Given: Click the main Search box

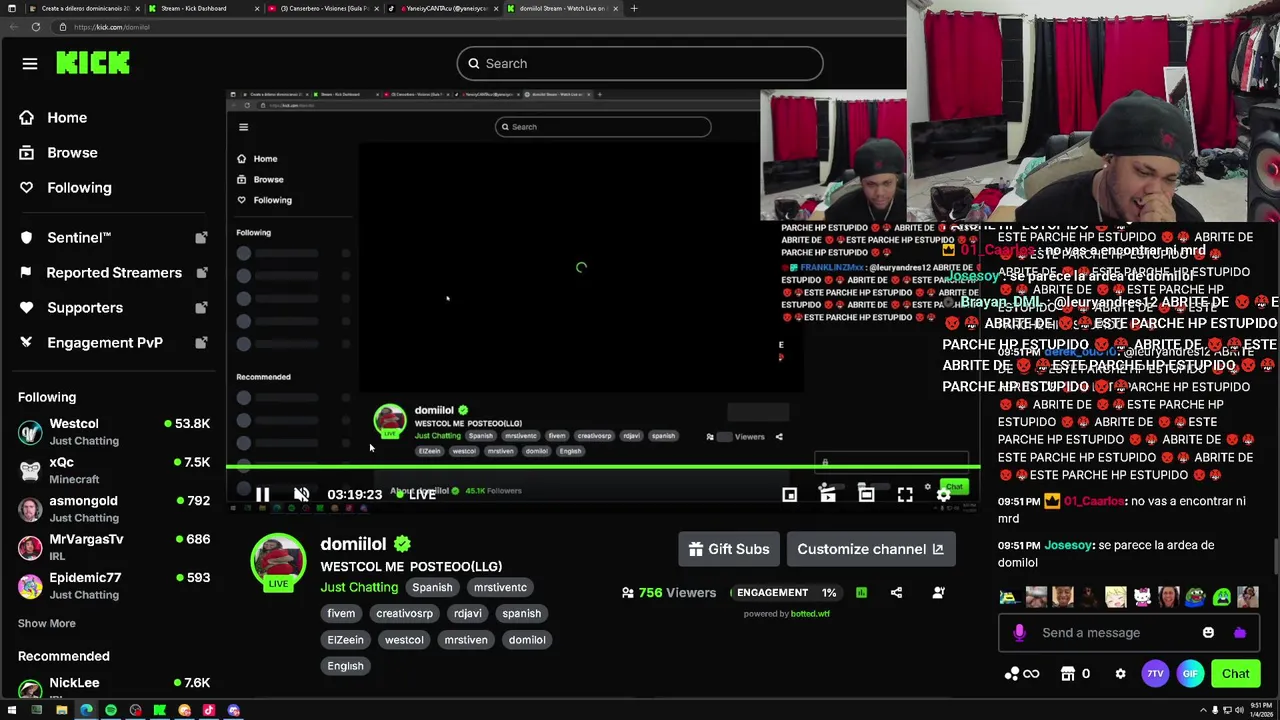Looking at the screenshot, I should (x=640, y=63).
